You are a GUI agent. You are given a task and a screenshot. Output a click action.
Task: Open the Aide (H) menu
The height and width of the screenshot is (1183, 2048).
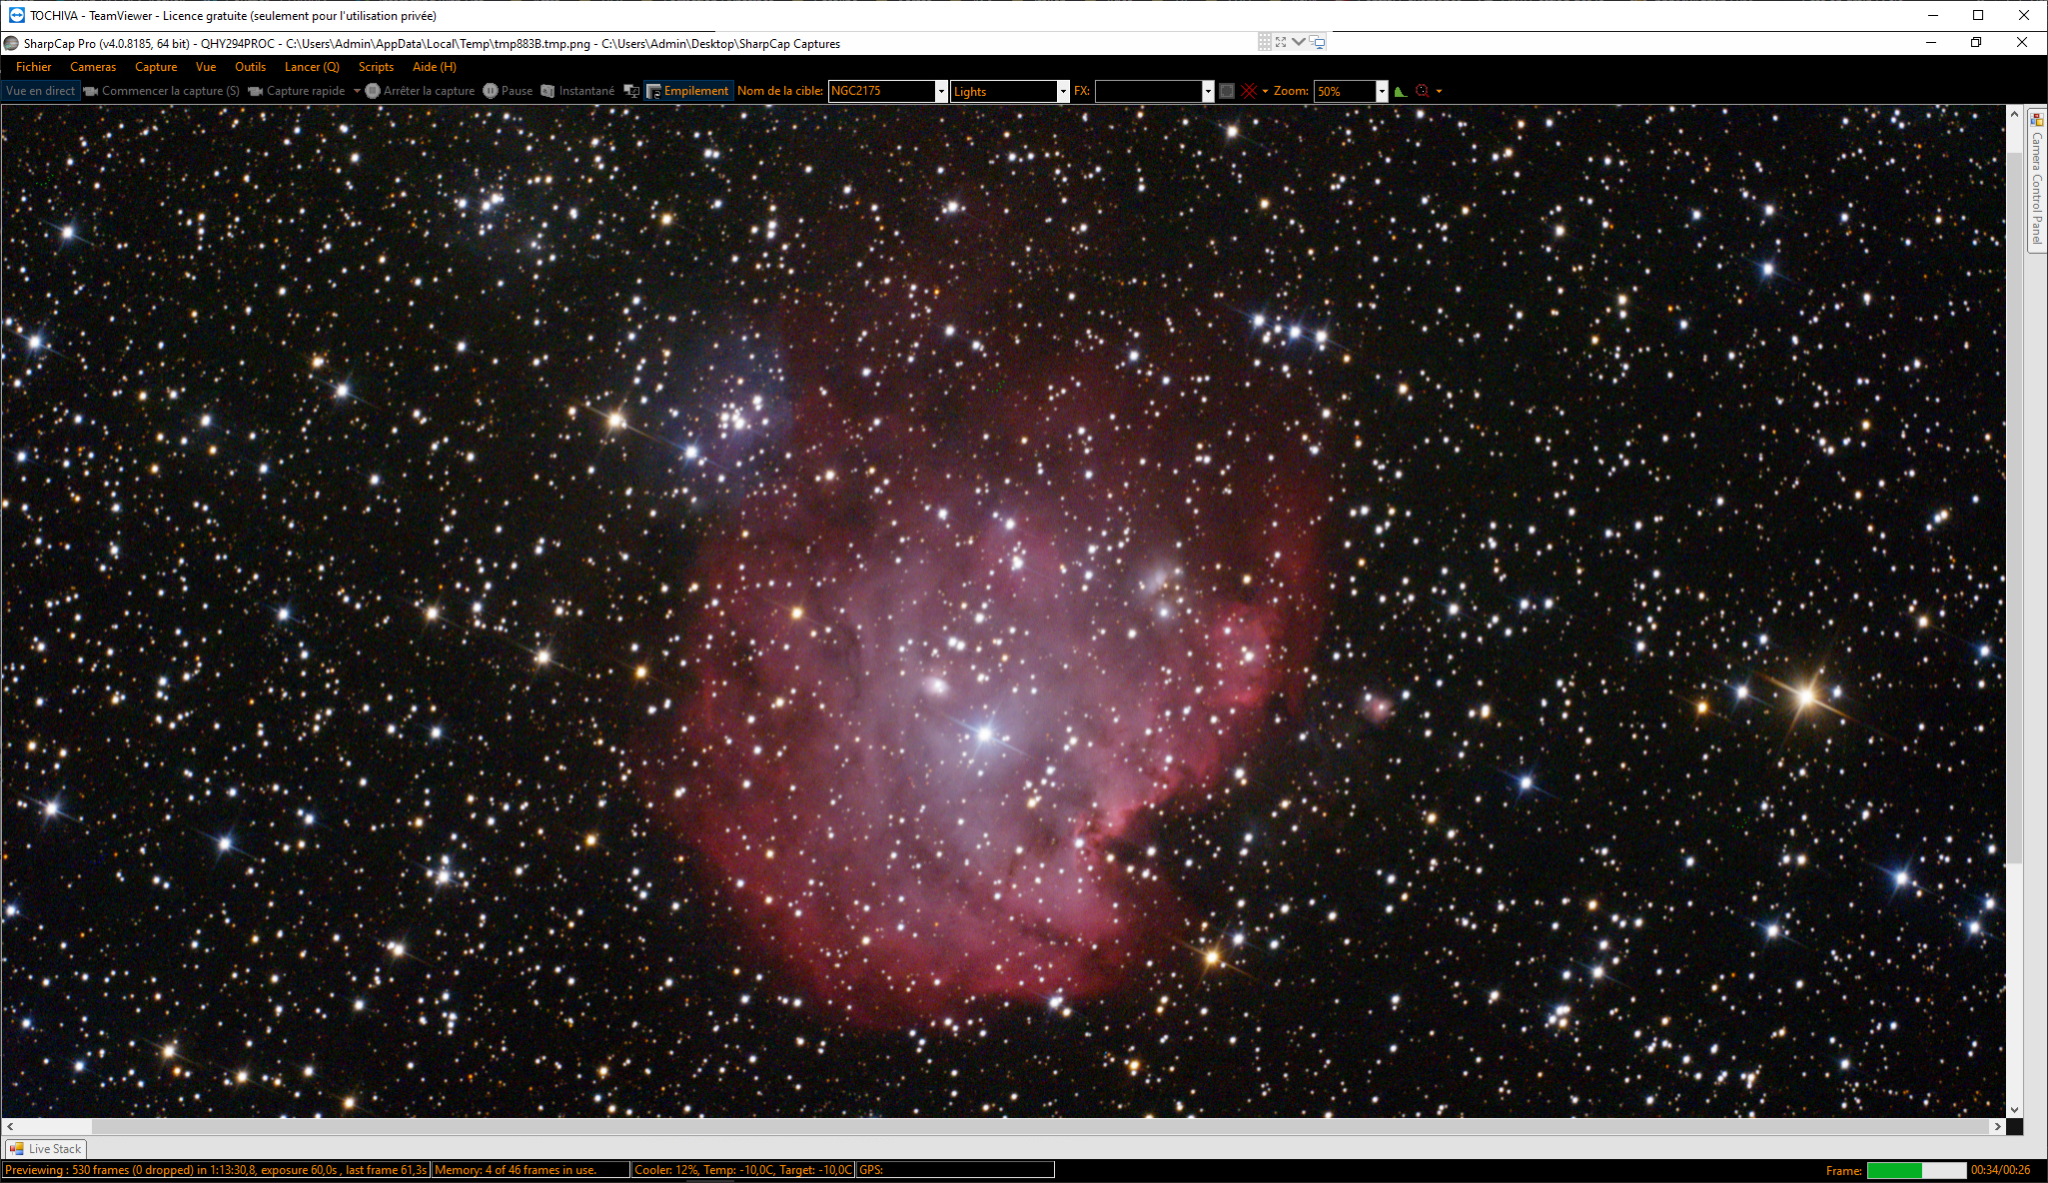[434, 67]
